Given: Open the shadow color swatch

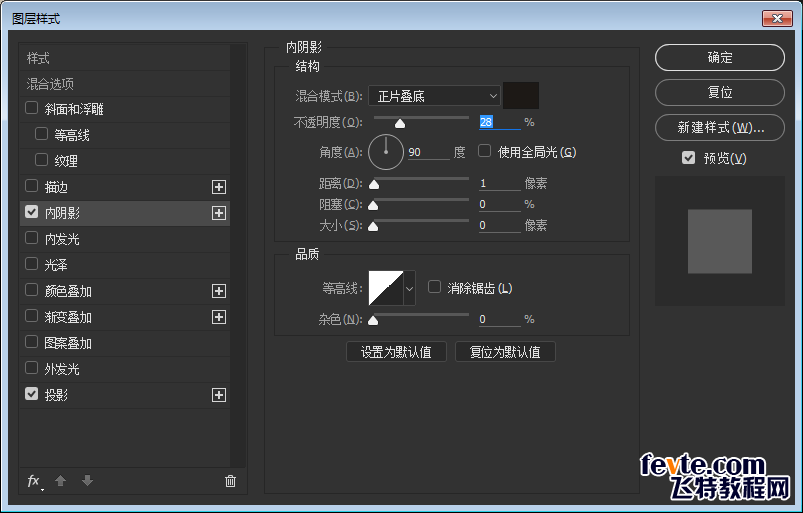Looking at the screenshot, I should pos(521,95).
